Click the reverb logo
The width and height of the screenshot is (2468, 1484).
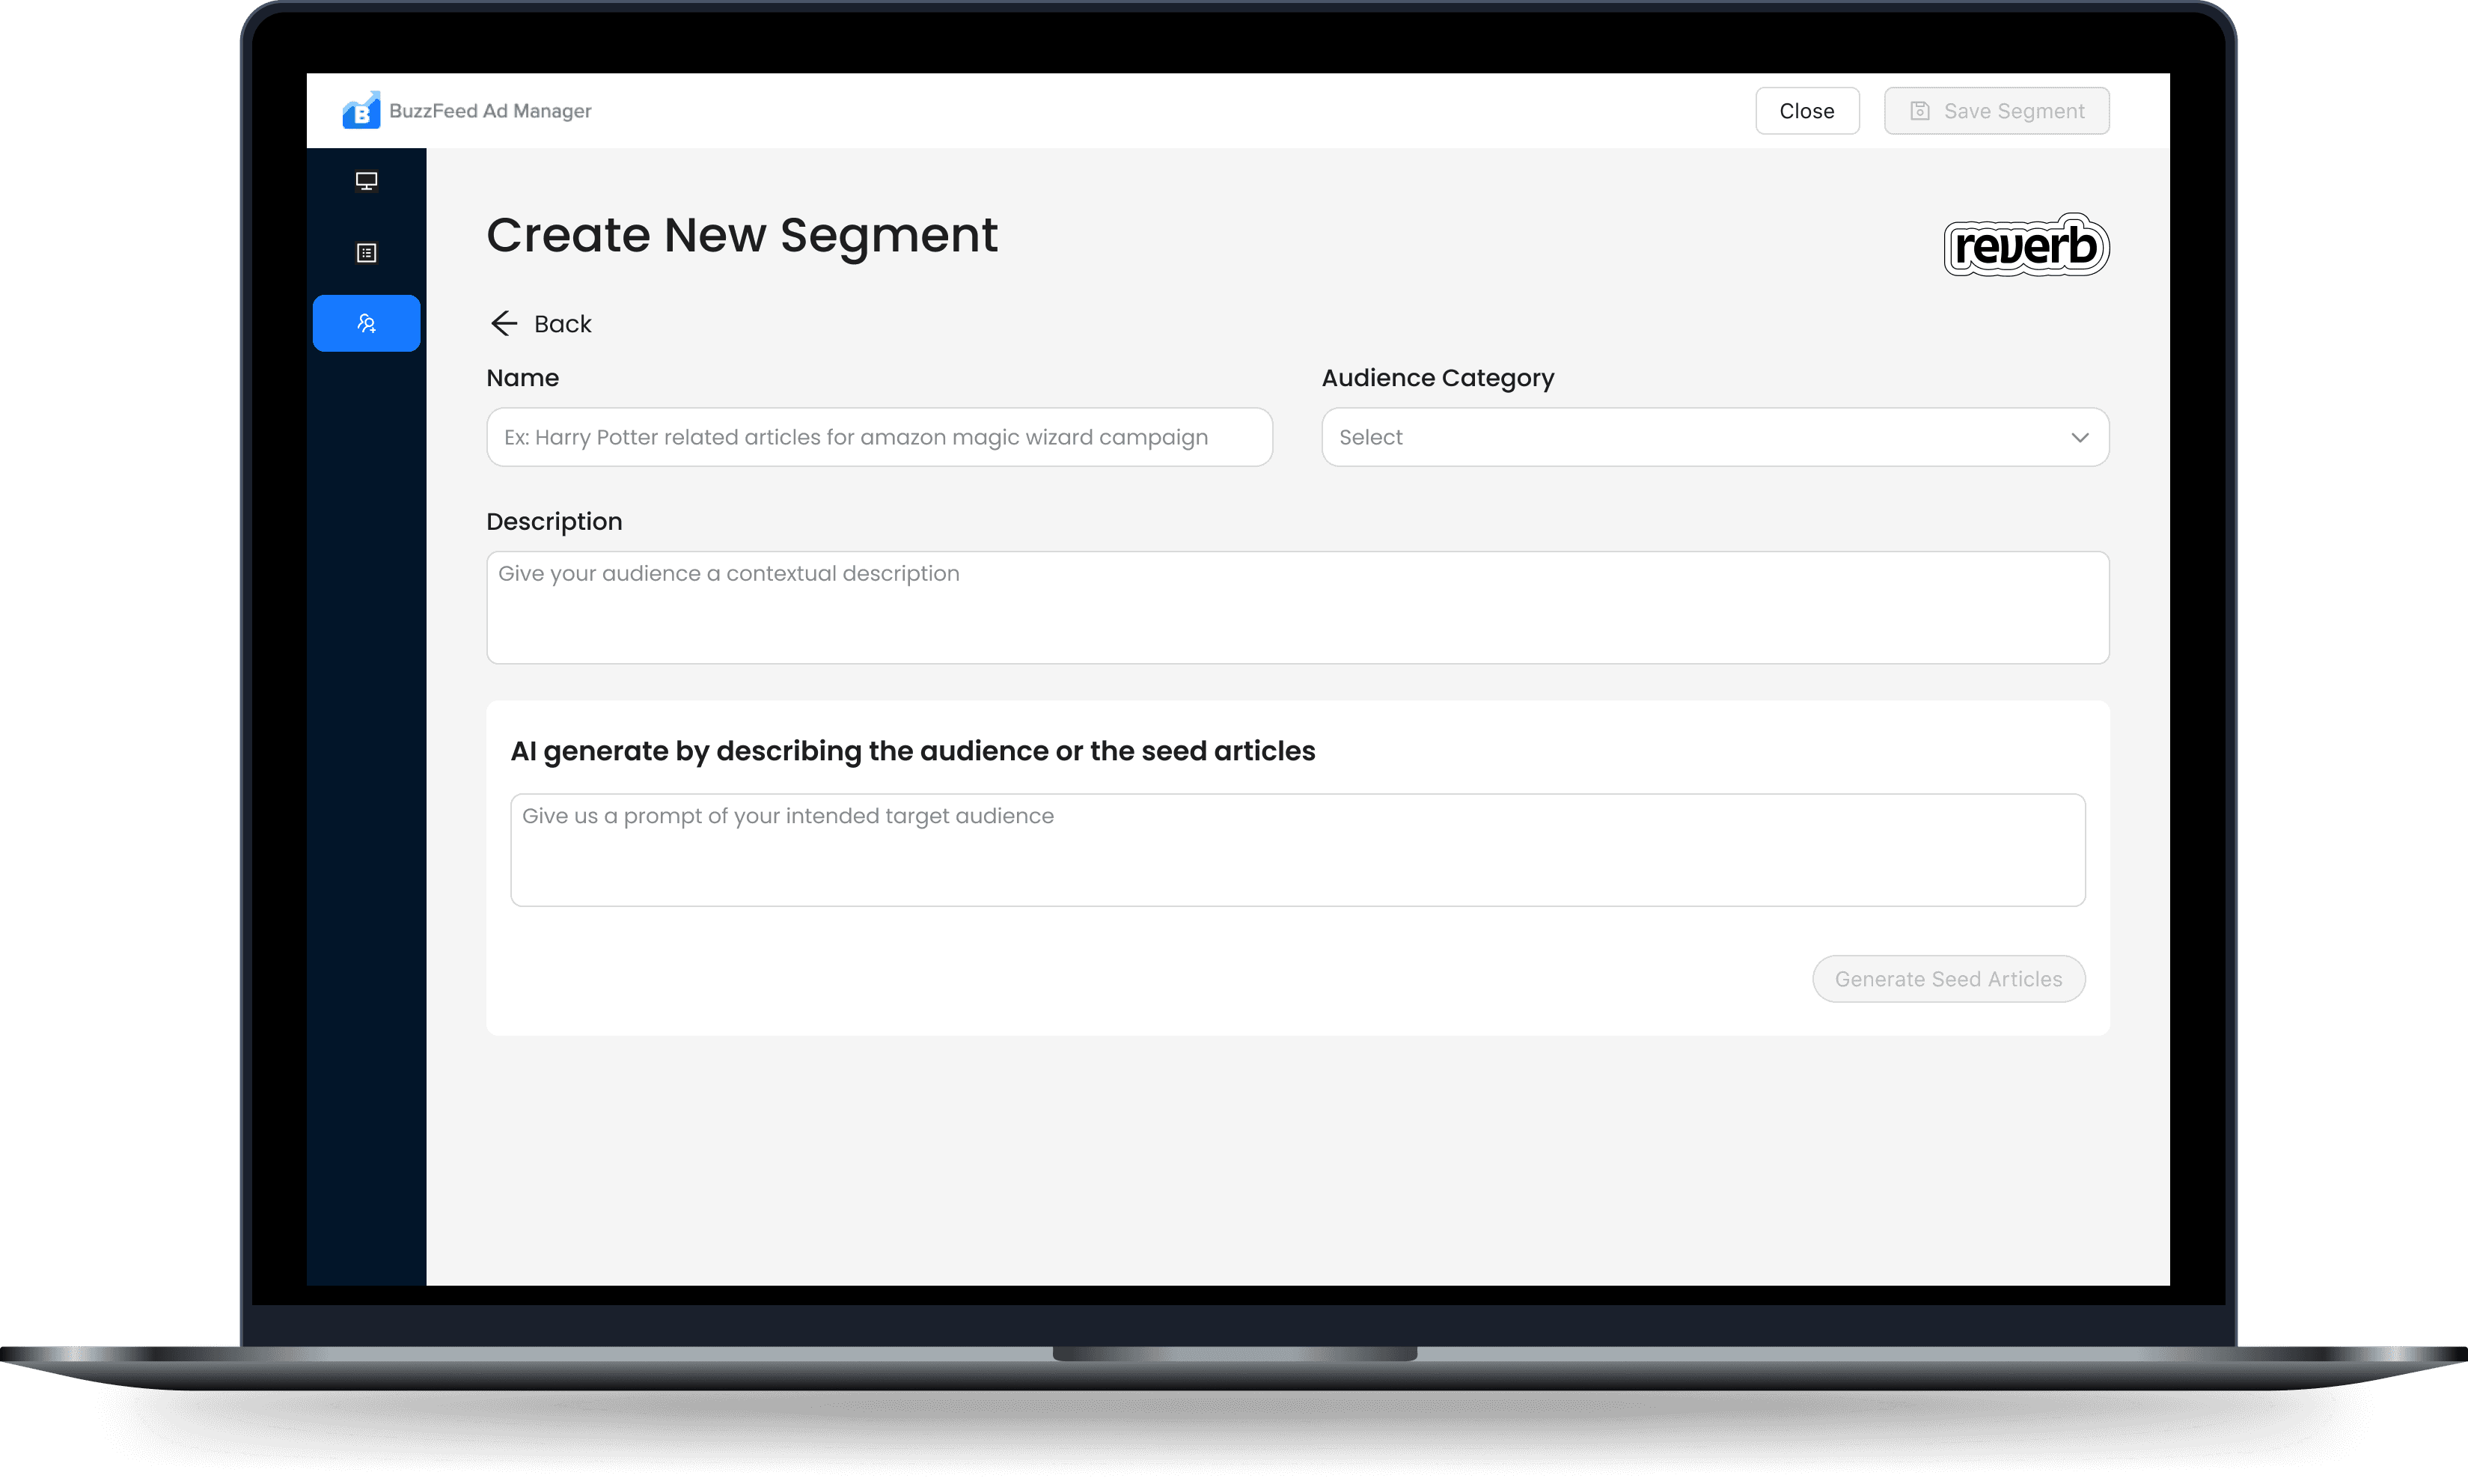pyautogui.click(x=2025, y=245)
